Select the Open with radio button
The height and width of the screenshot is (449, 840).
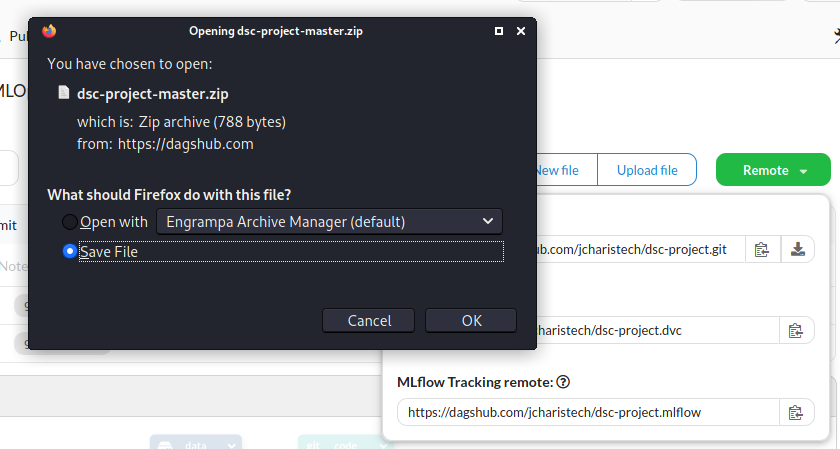tap(70, 222)
